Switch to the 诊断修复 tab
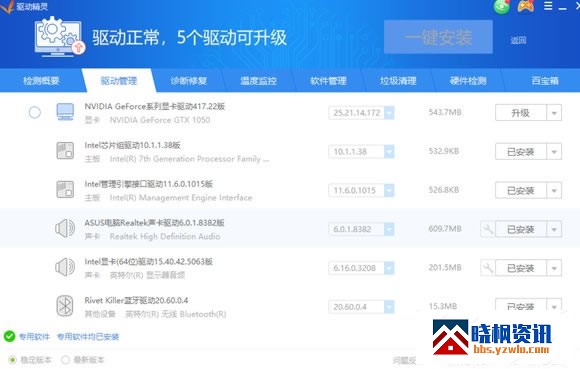 click(188, 81)
